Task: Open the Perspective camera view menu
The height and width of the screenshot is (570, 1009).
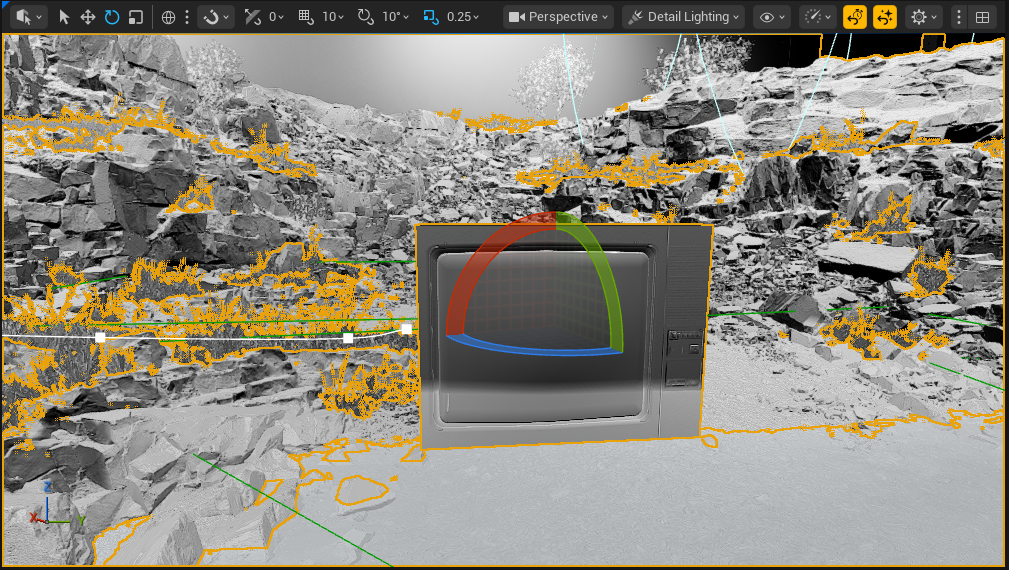Action: [558, 17]
